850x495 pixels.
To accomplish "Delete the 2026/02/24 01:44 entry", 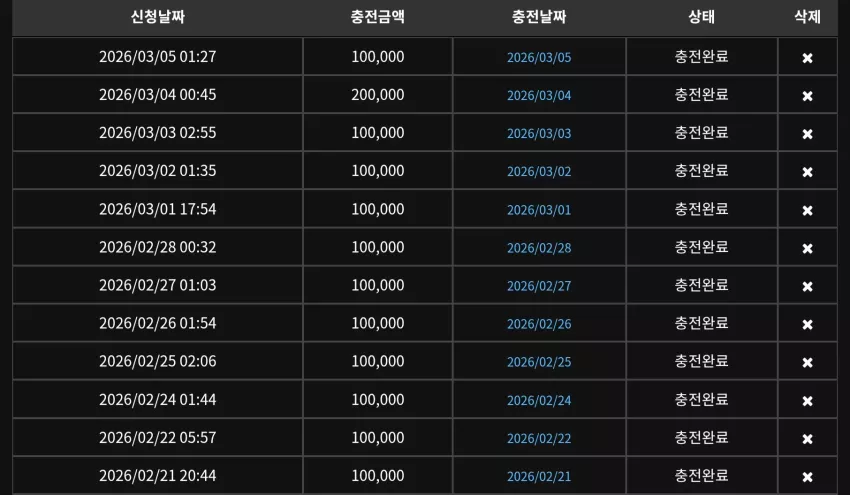I will 807,400.
